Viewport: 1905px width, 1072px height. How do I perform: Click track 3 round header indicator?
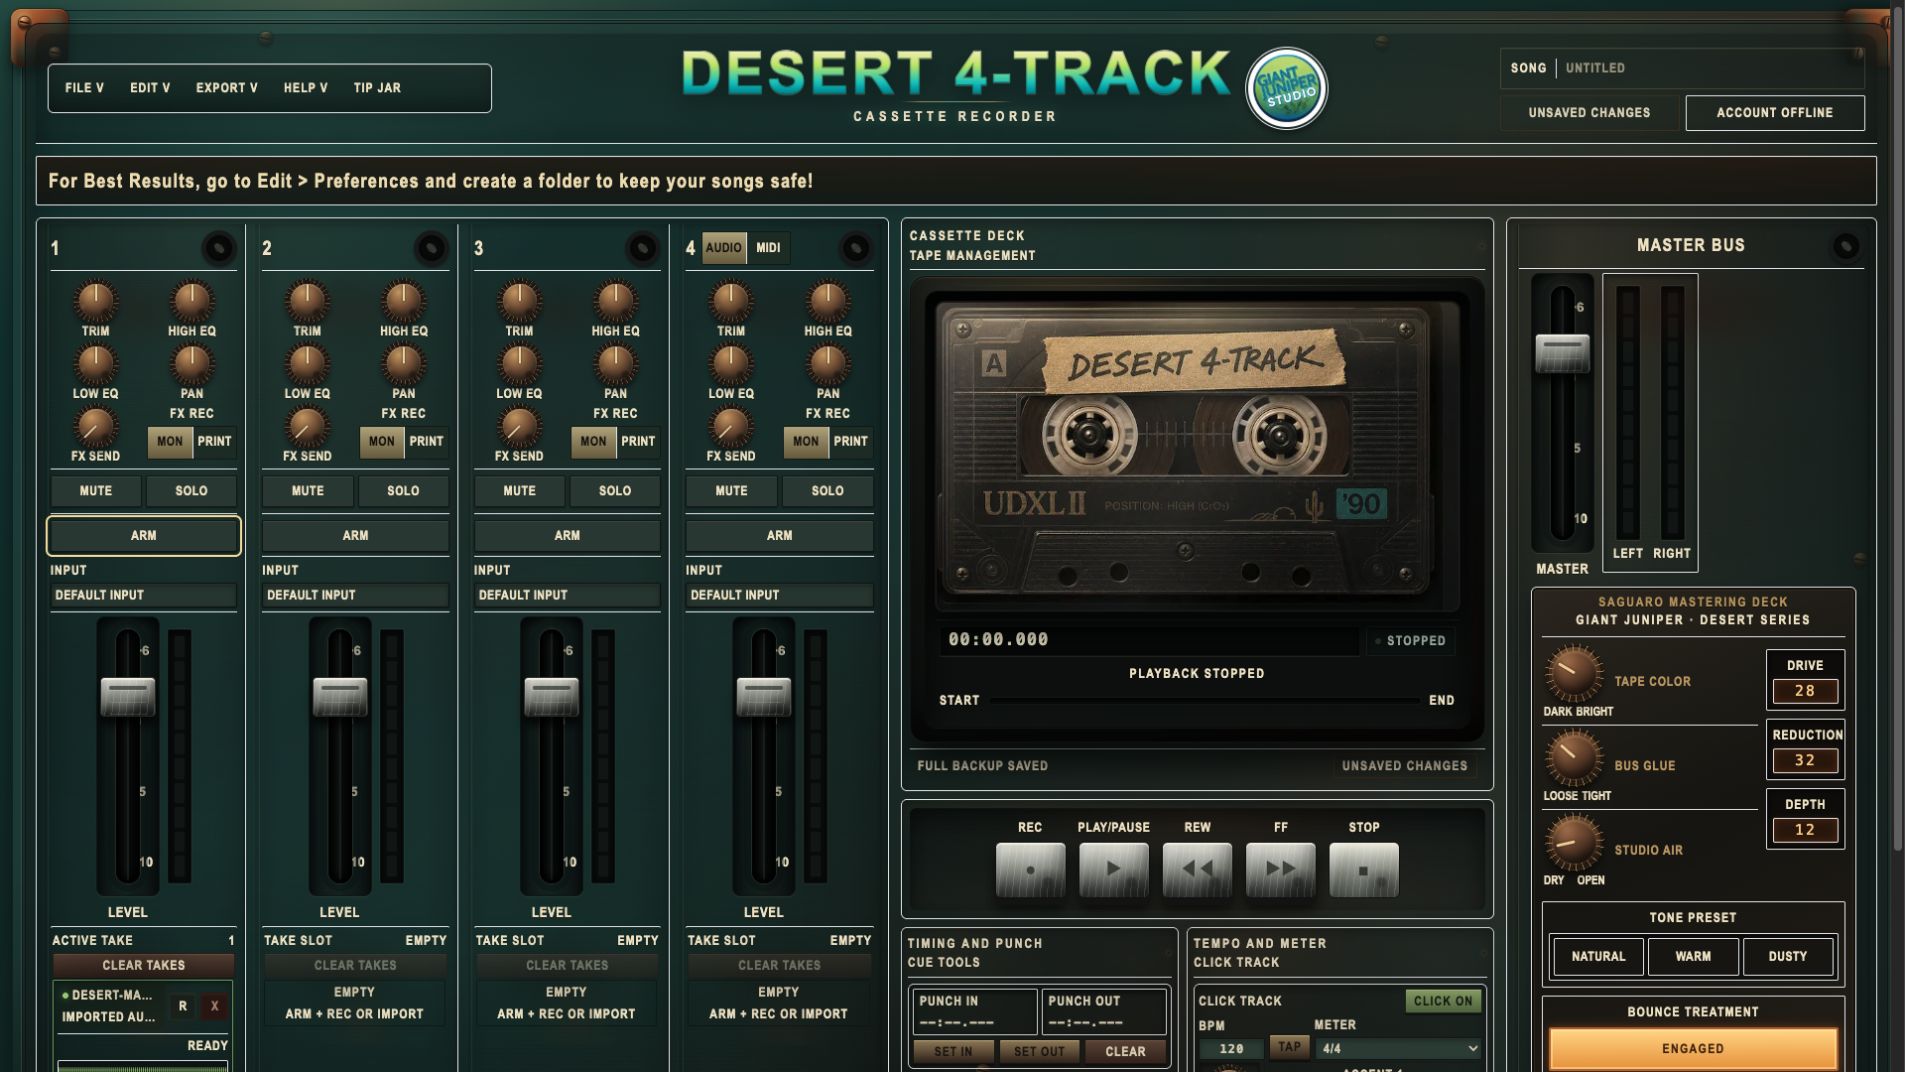click(x=642, y=247)
